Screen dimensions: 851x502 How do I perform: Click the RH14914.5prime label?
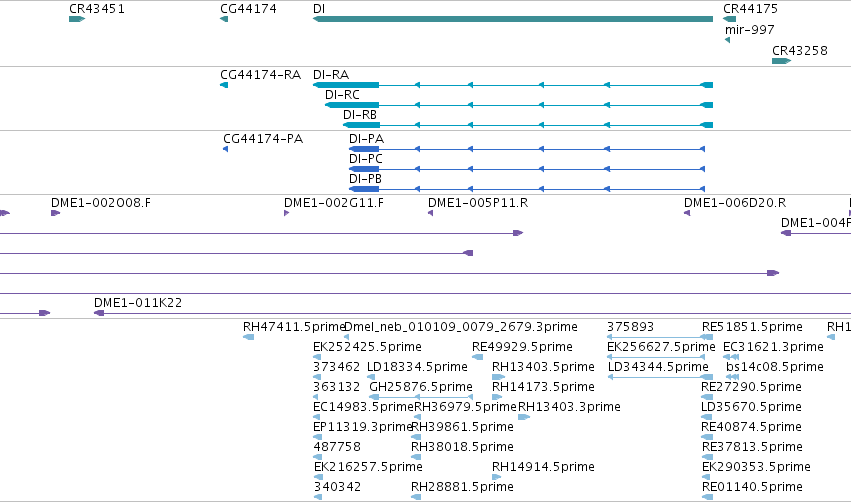pyautogui.click(x=543, y=467)
